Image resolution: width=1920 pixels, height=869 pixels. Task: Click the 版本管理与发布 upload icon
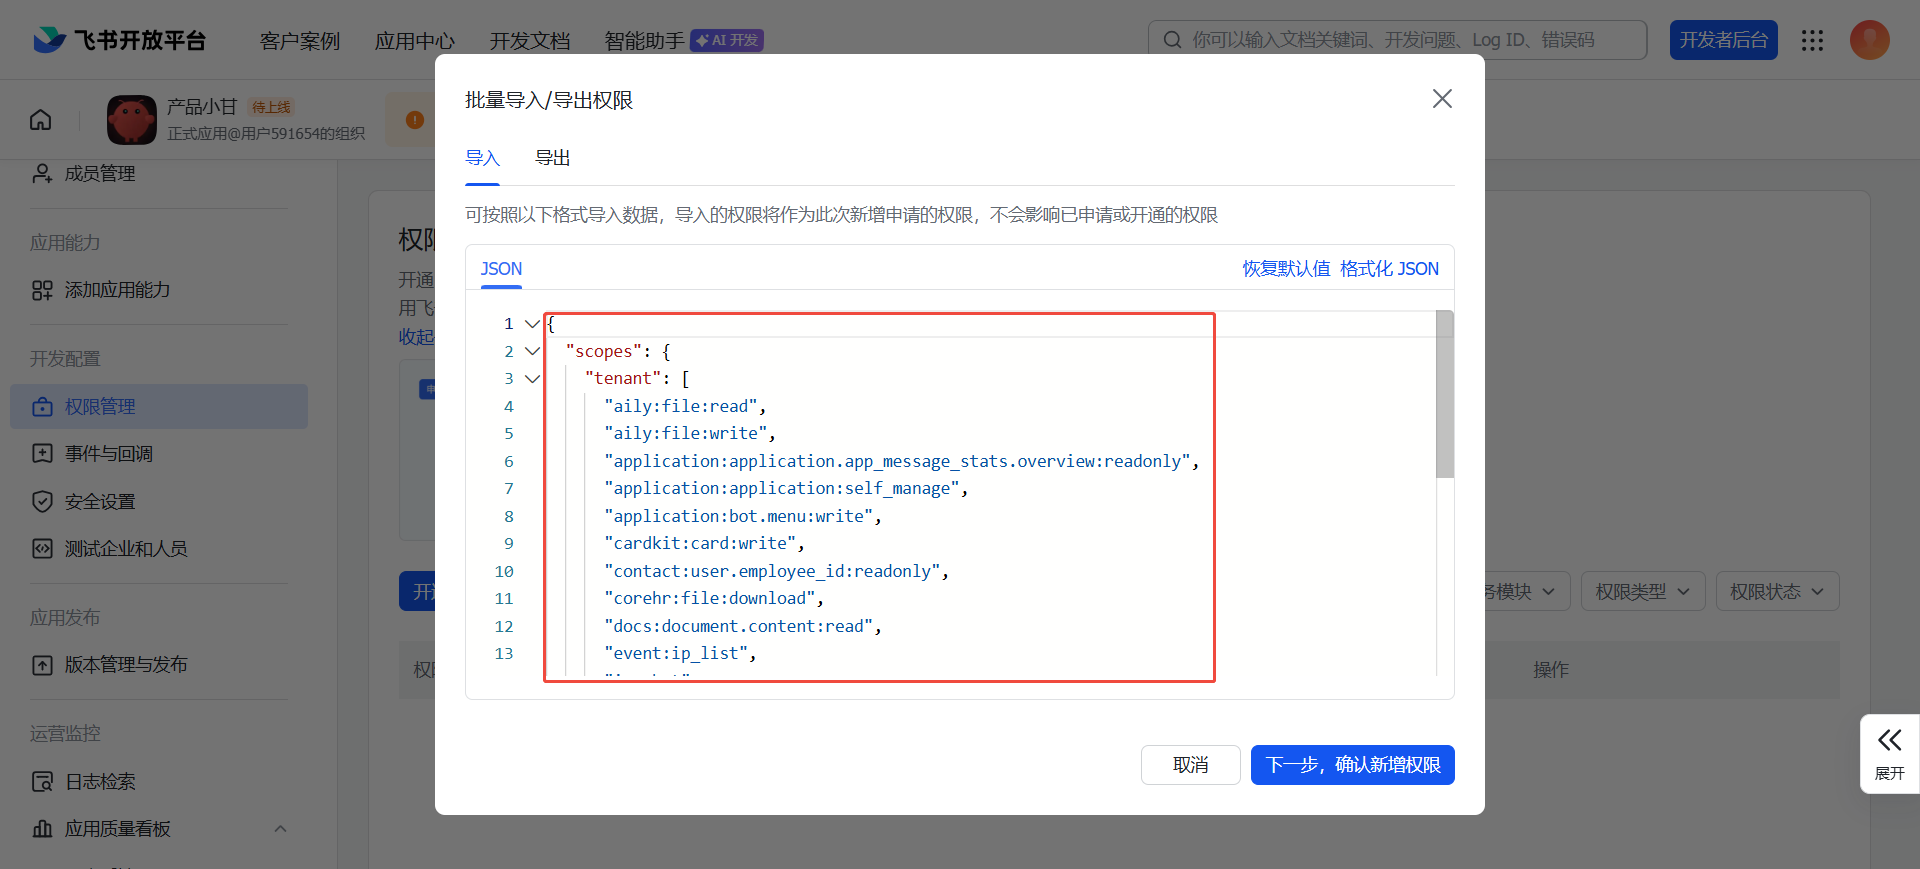pyautogui.click(x=42, y=665)
